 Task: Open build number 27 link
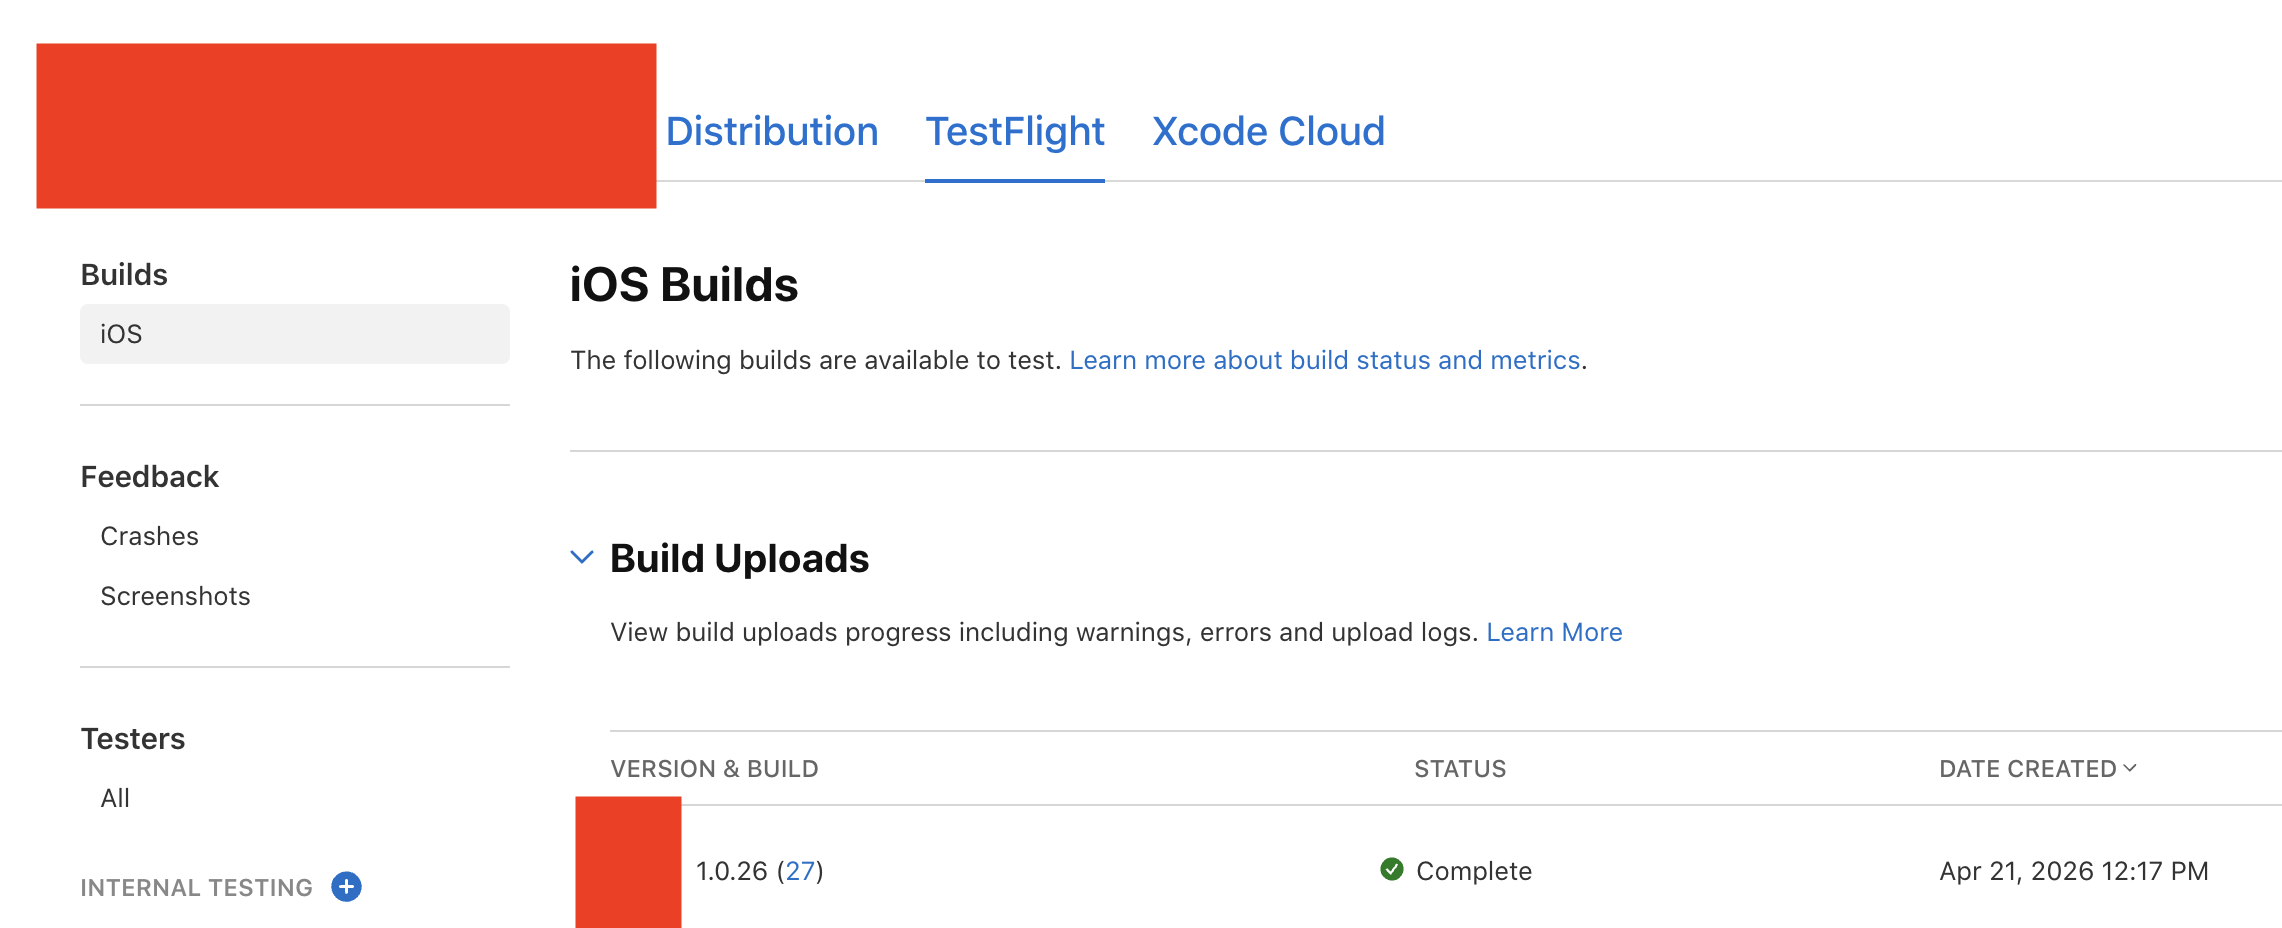800,872
